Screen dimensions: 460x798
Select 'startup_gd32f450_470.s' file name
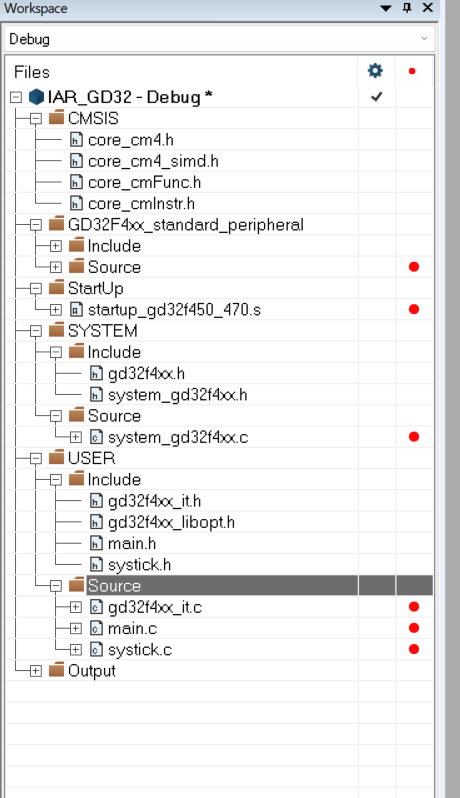(x=174, y=310)
